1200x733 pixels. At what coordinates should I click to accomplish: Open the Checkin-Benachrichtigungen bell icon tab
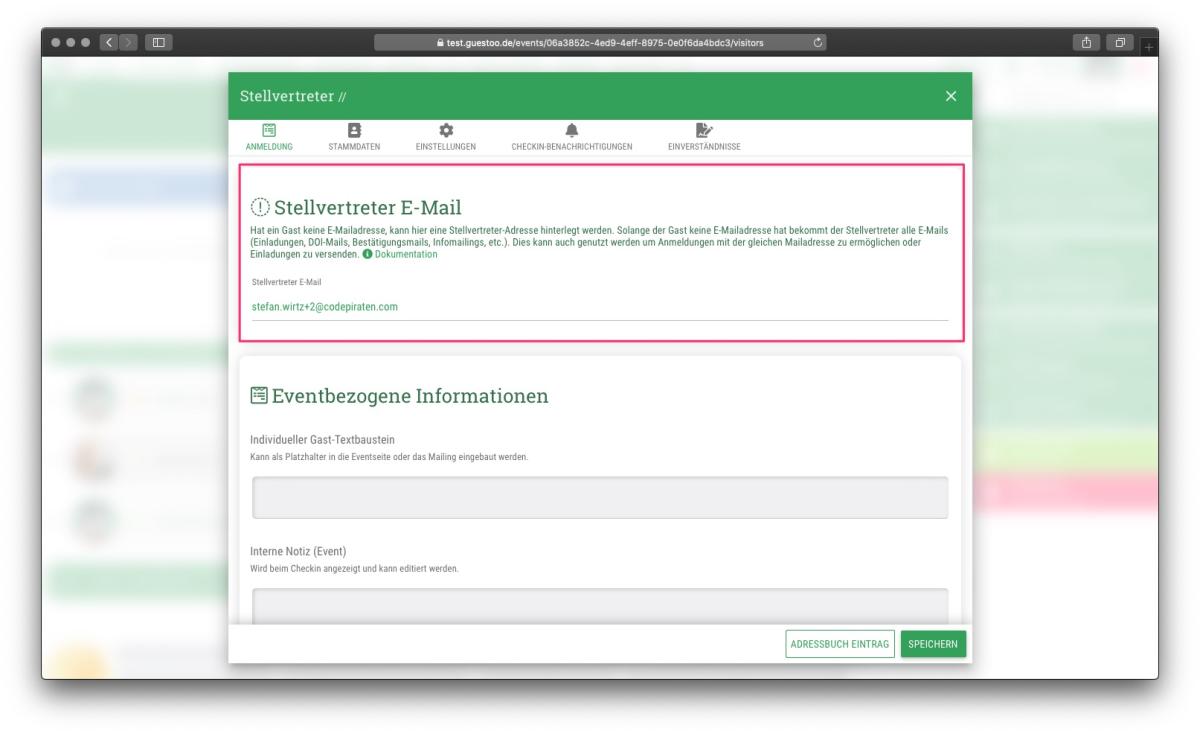[571, 137]
